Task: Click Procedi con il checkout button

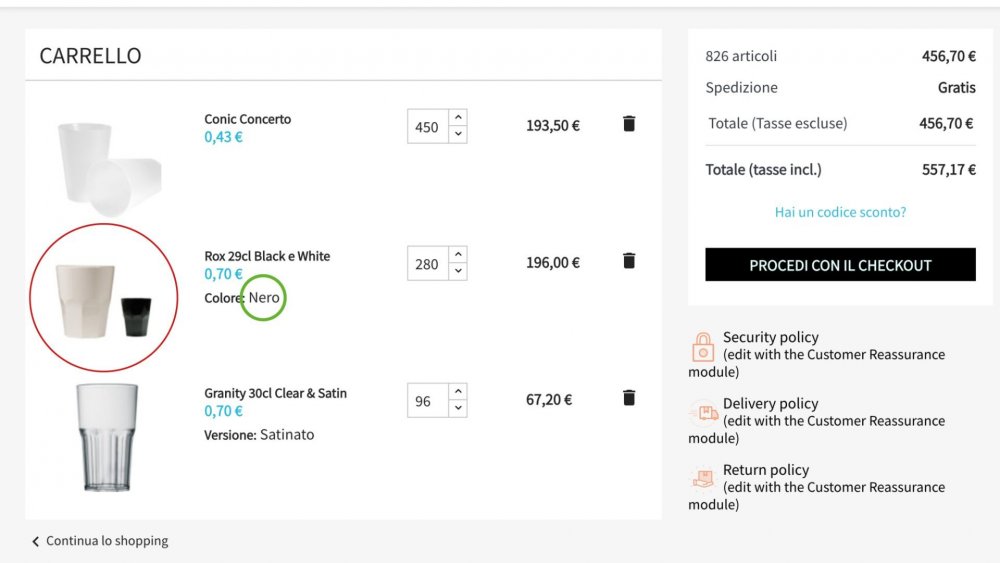Action: point(840,265)
